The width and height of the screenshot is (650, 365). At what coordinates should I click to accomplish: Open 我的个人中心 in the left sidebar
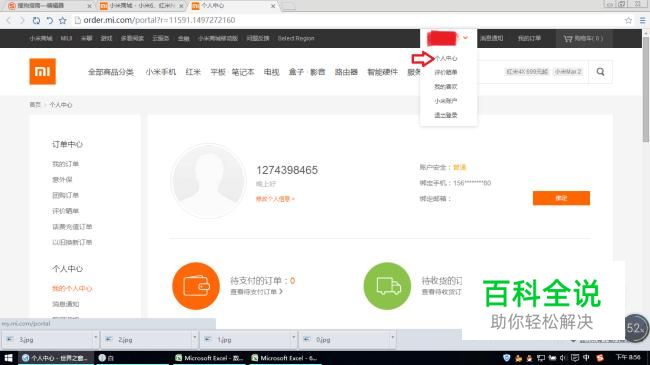(72, 288)
